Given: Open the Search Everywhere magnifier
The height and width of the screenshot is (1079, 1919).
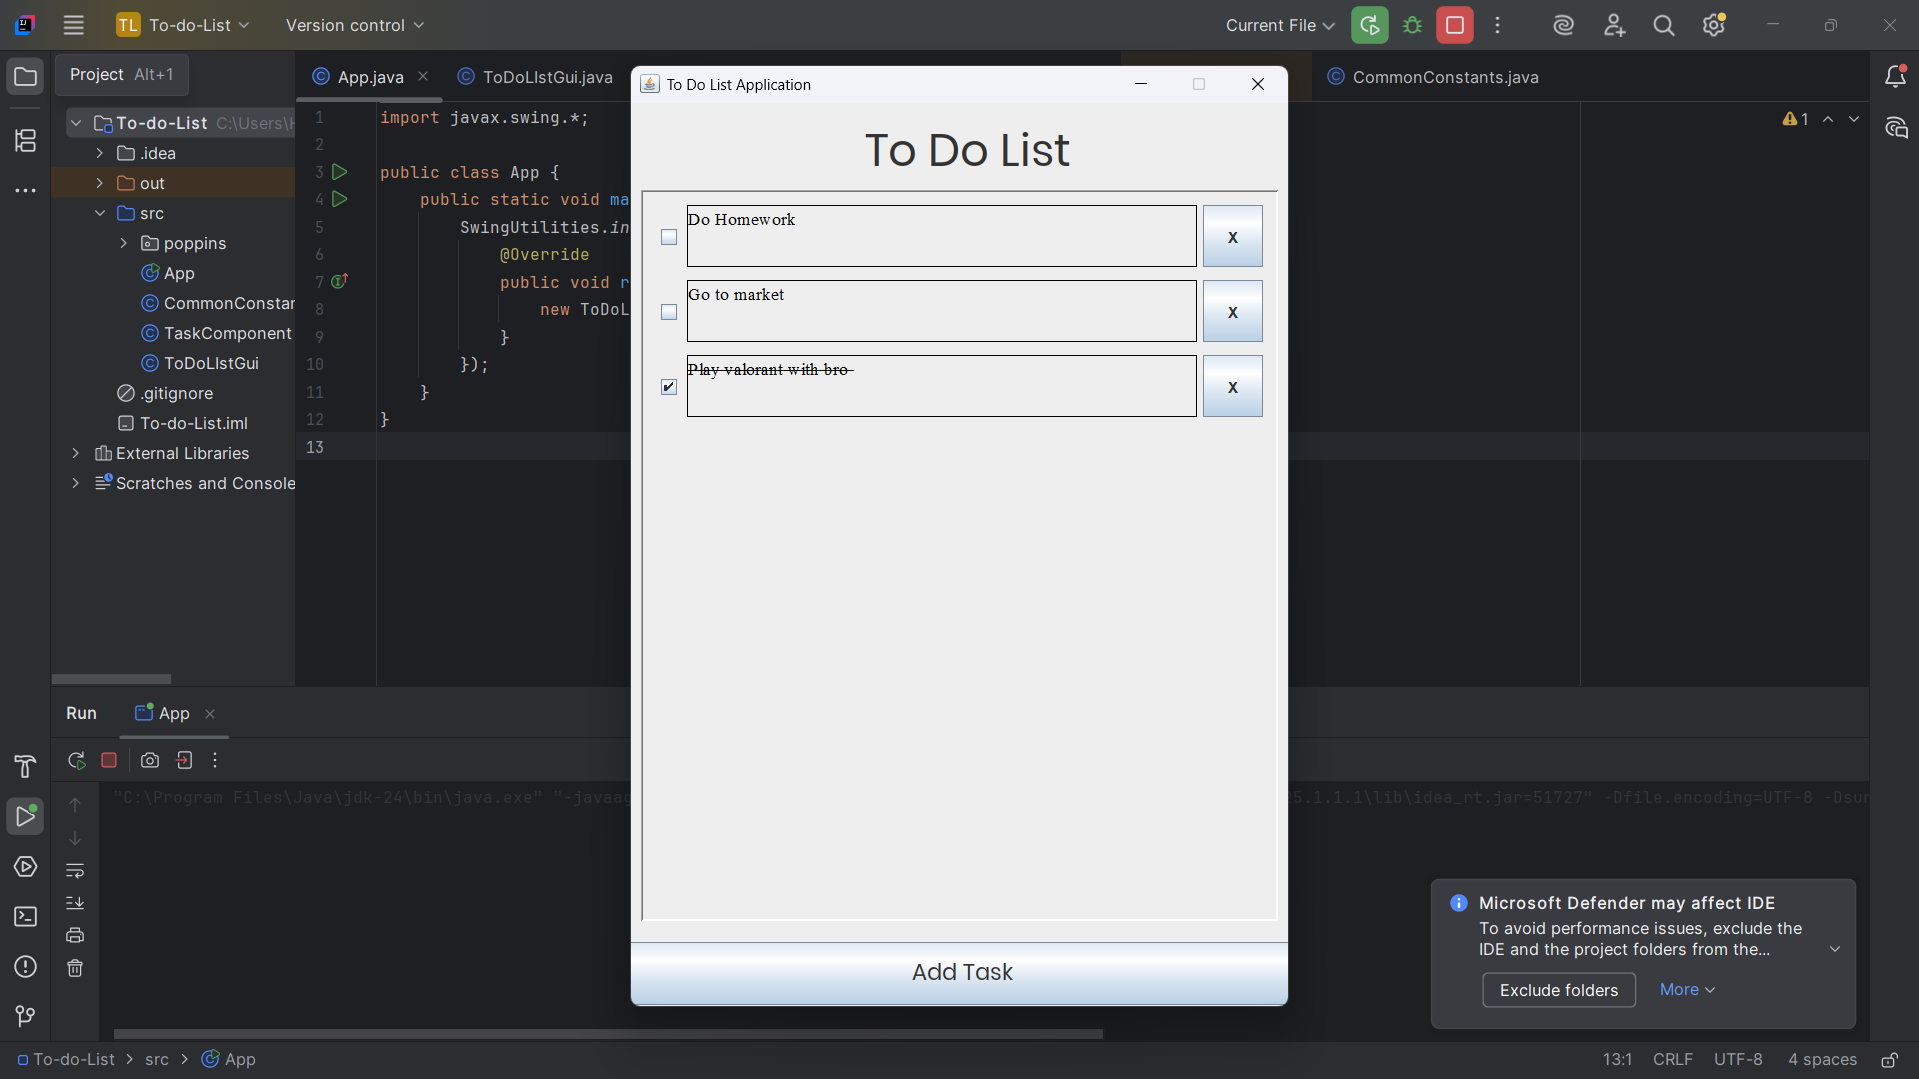Looking at the screenshot, I should [1664, 25].
